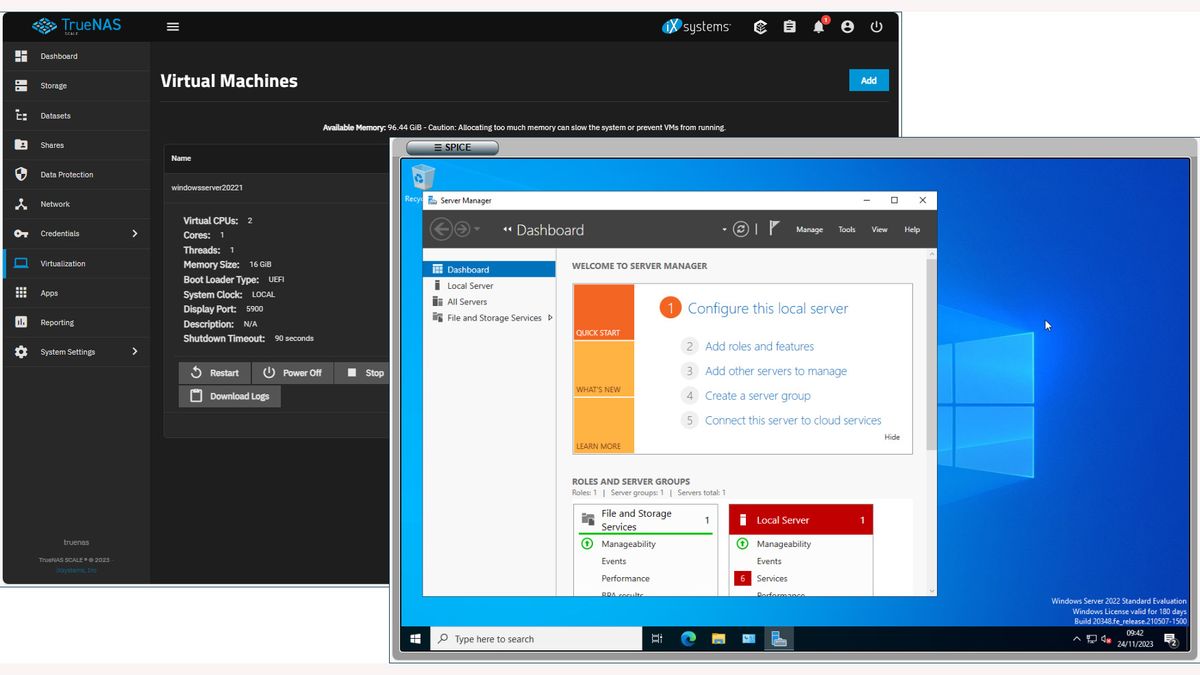The width and height of the screenshot is (1200, 675).
Task: Open the Manage menu in Server Manager
Action: coord(809,230)
